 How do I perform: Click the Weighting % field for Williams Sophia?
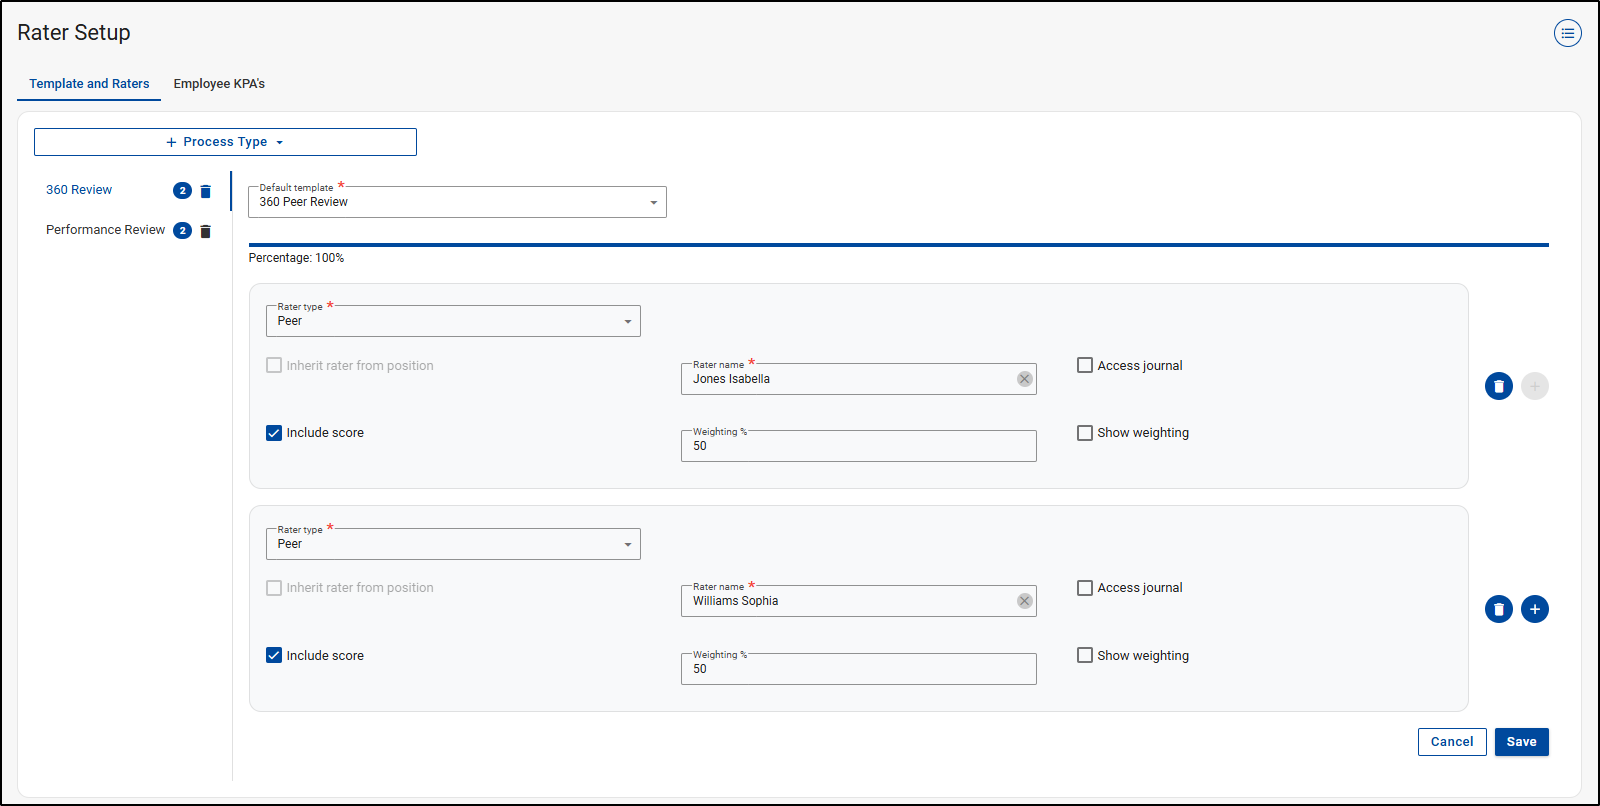(858, 669)
